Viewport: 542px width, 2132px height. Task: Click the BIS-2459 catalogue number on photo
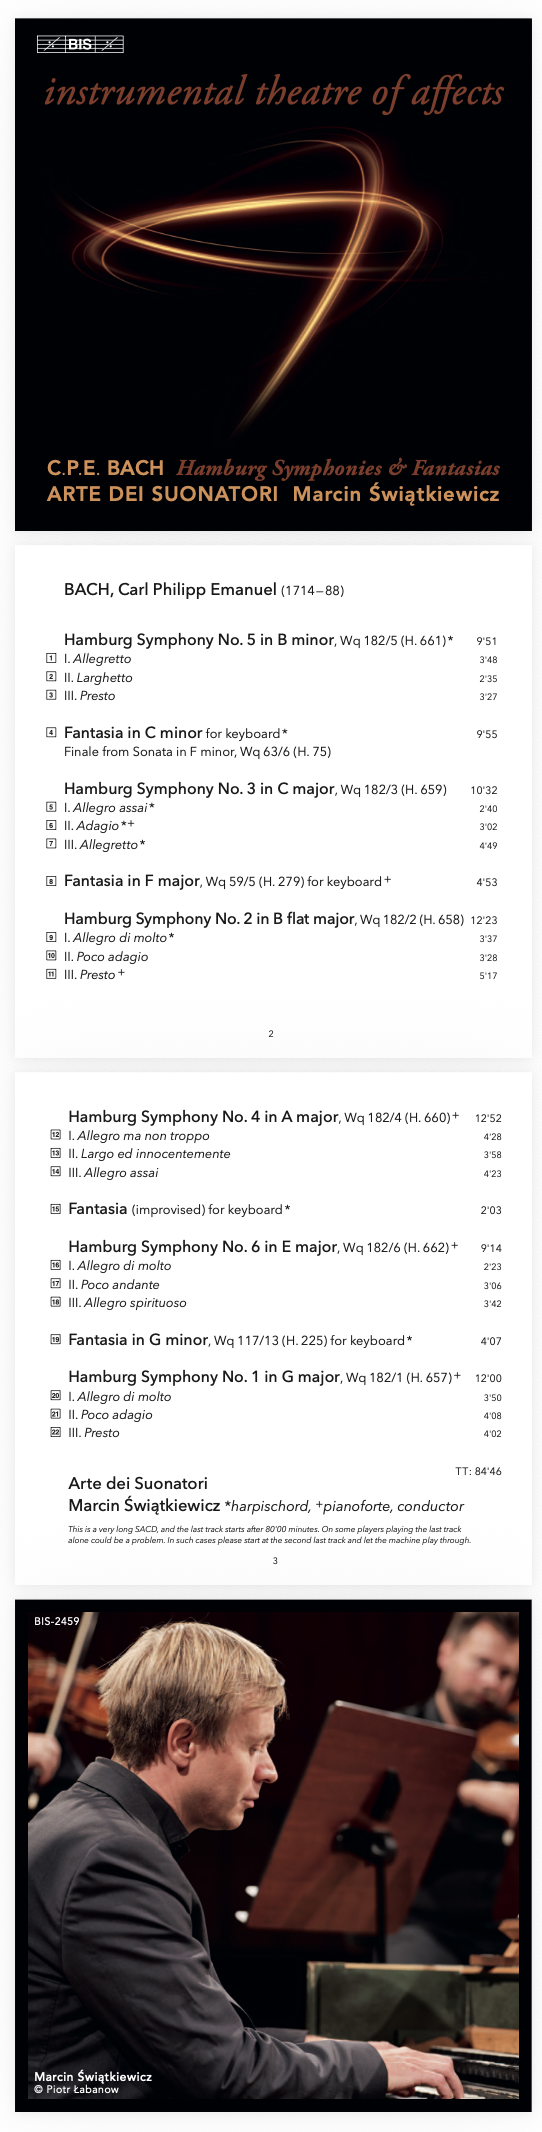point(56,1621)
